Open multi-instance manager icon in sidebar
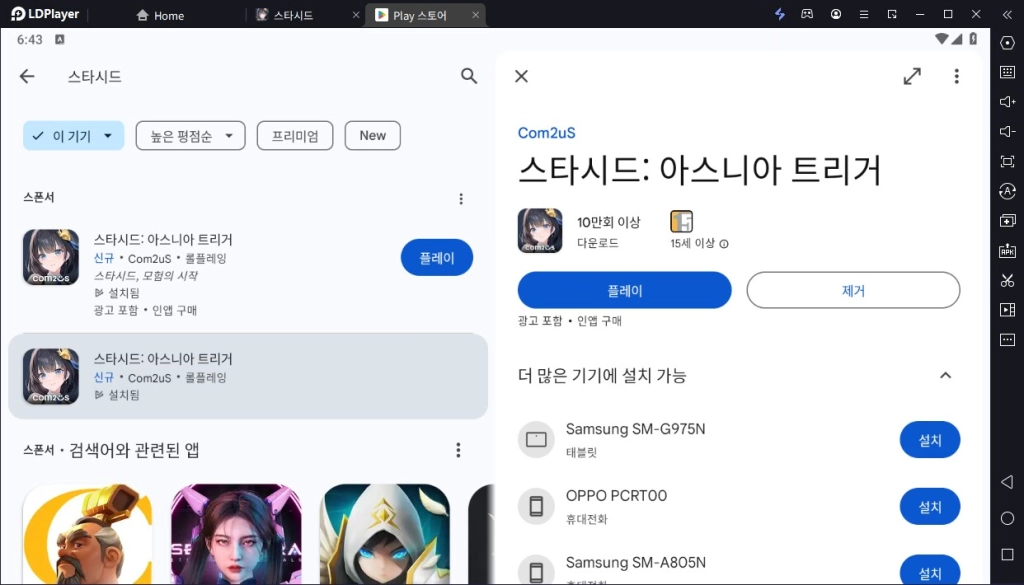This screenshot has height=585, width=1024. (1007, 221)
